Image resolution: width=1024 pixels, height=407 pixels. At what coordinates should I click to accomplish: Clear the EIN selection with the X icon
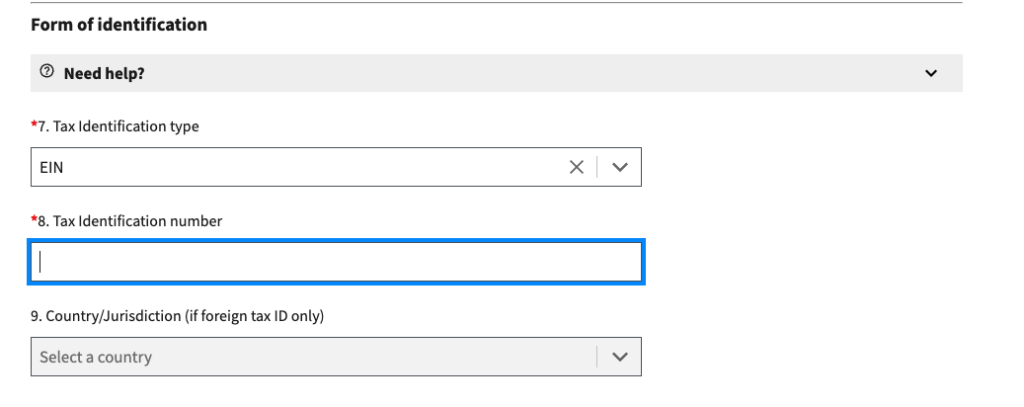(x=576, y=167)
